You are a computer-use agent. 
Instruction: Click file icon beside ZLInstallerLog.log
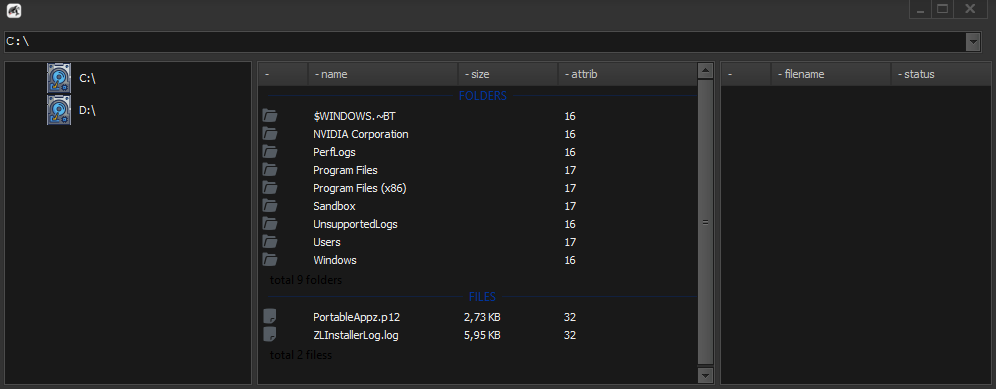point(269,334)
